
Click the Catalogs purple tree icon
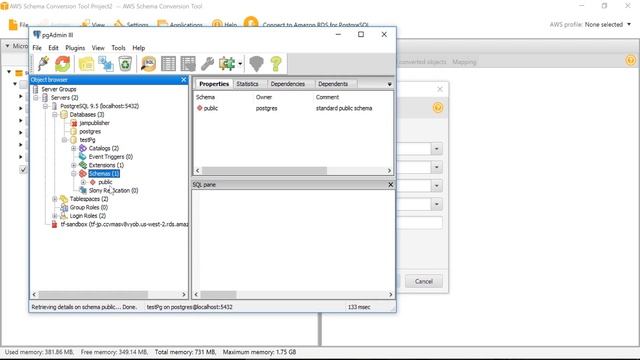tap(83, 148)
